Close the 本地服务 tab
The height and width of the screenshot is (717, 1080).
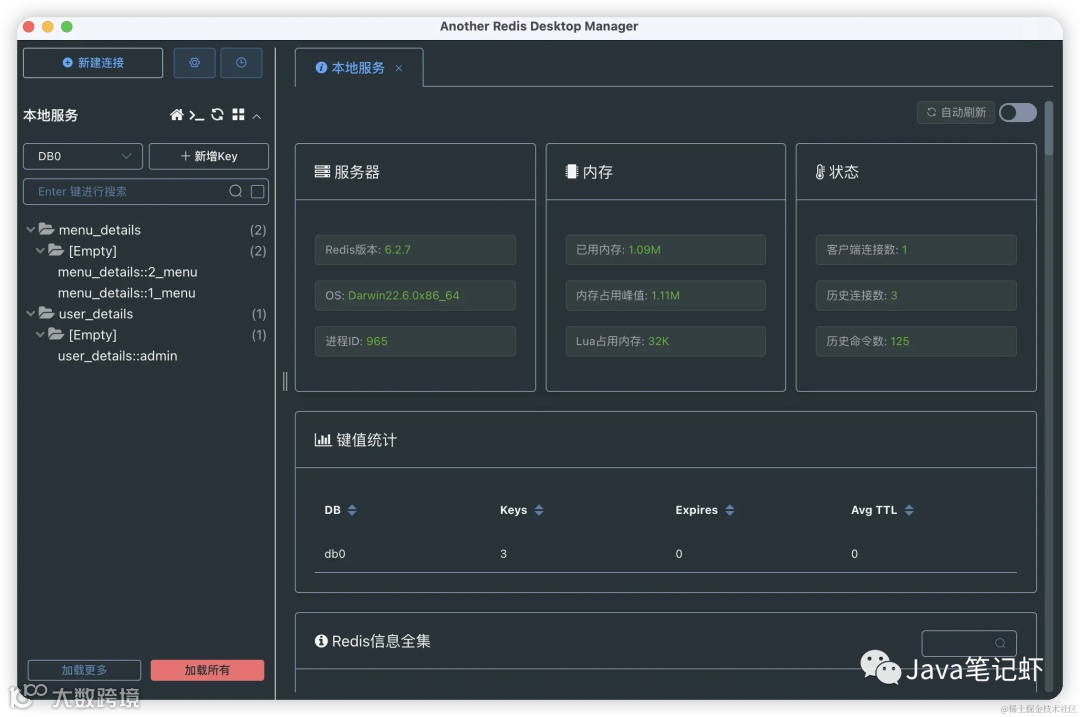pos(399,68)
